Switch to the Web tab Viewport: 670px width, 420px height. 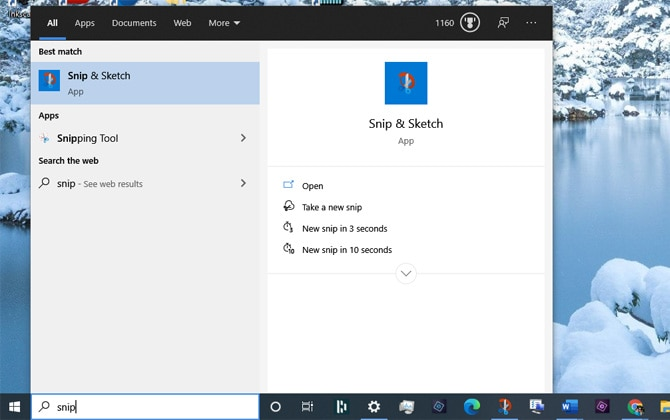(x=182, y=23)
